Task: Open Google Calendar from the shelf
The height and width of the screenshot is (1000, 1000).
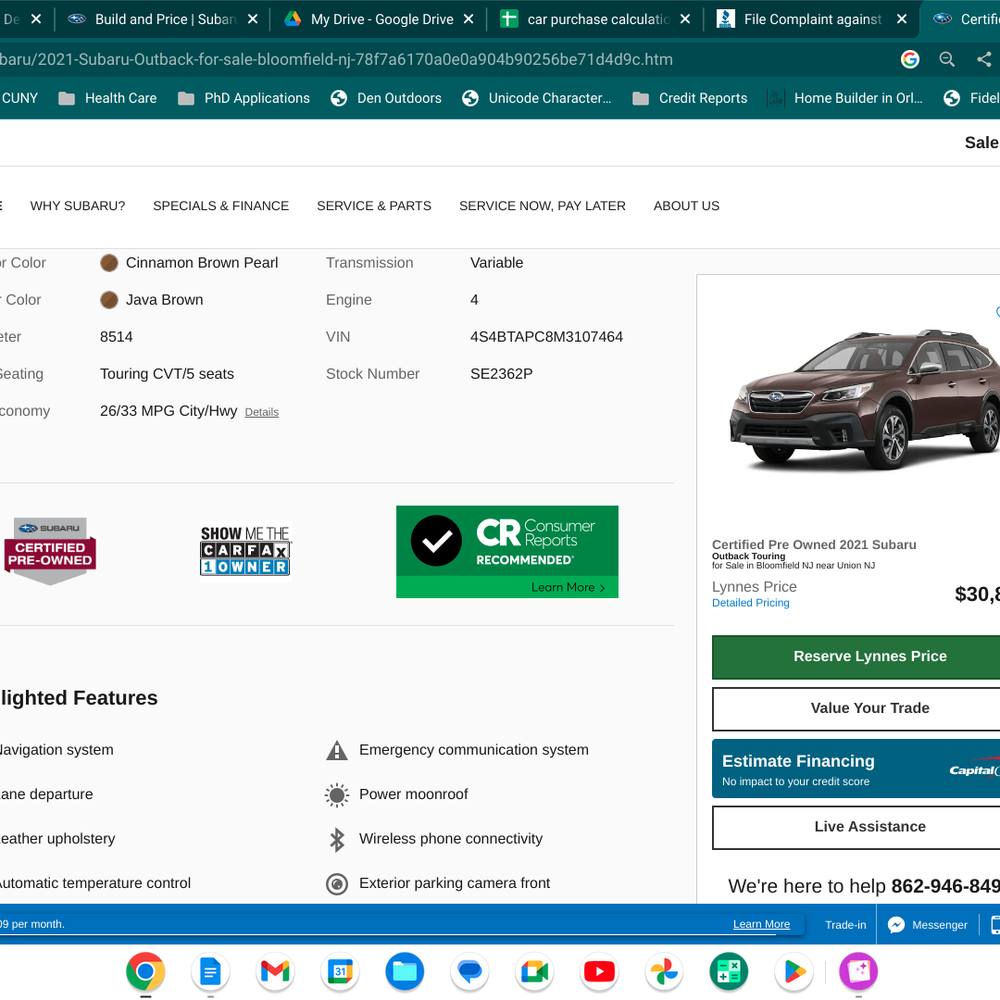Action: [340, 971]
